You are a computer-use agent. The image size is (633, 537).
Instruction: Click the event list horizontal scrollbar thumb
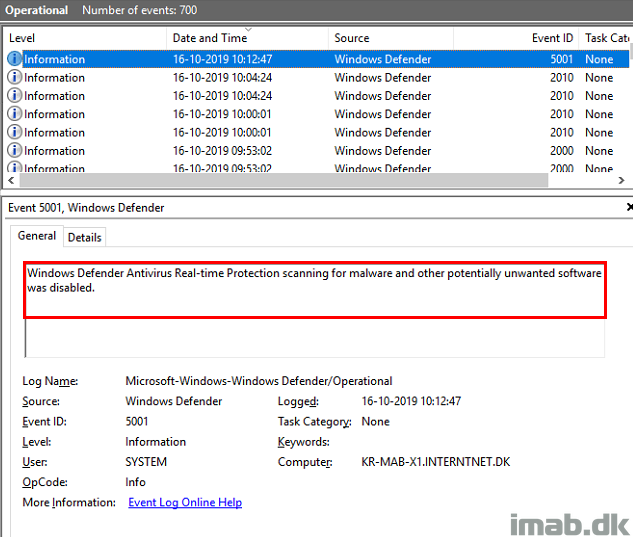click(x=283, y=180)
